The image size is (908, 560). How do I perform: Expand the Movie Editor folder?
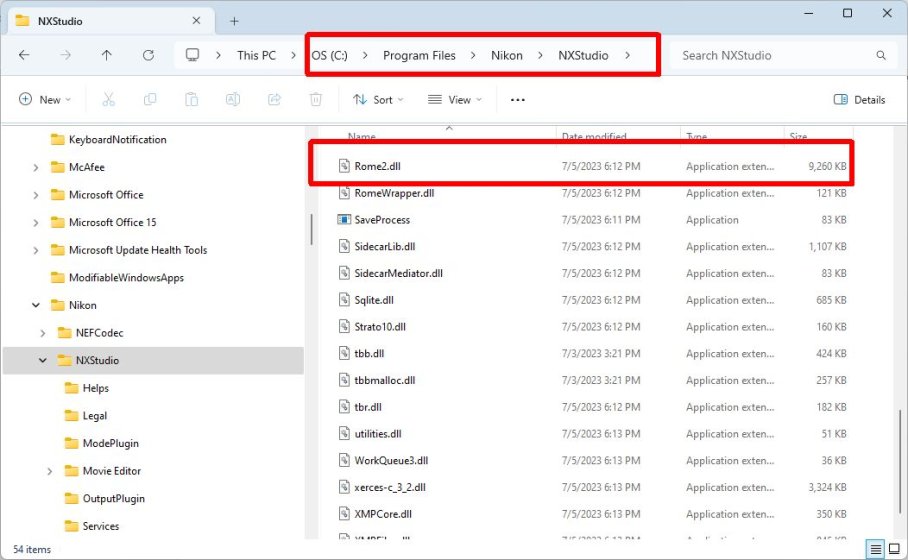click(50, 471)
